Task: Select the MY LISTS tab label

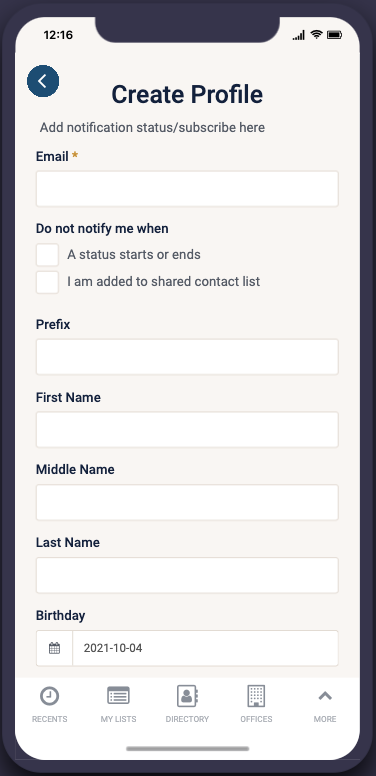Action: (x=118, y=719)
